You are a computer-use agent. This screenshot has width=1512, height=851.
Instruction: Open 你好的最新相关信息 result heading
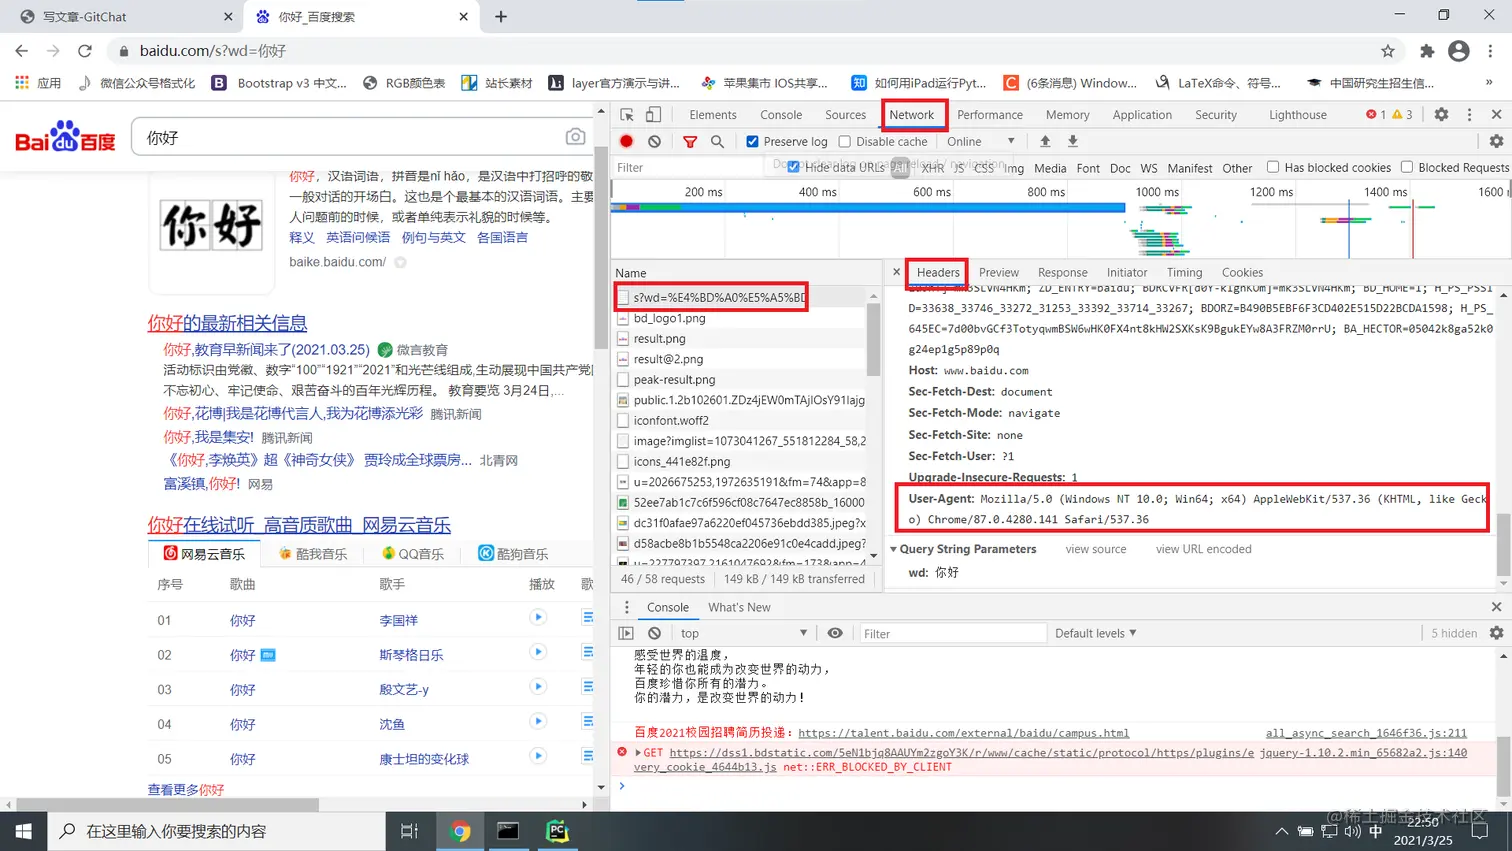point(227,323)
